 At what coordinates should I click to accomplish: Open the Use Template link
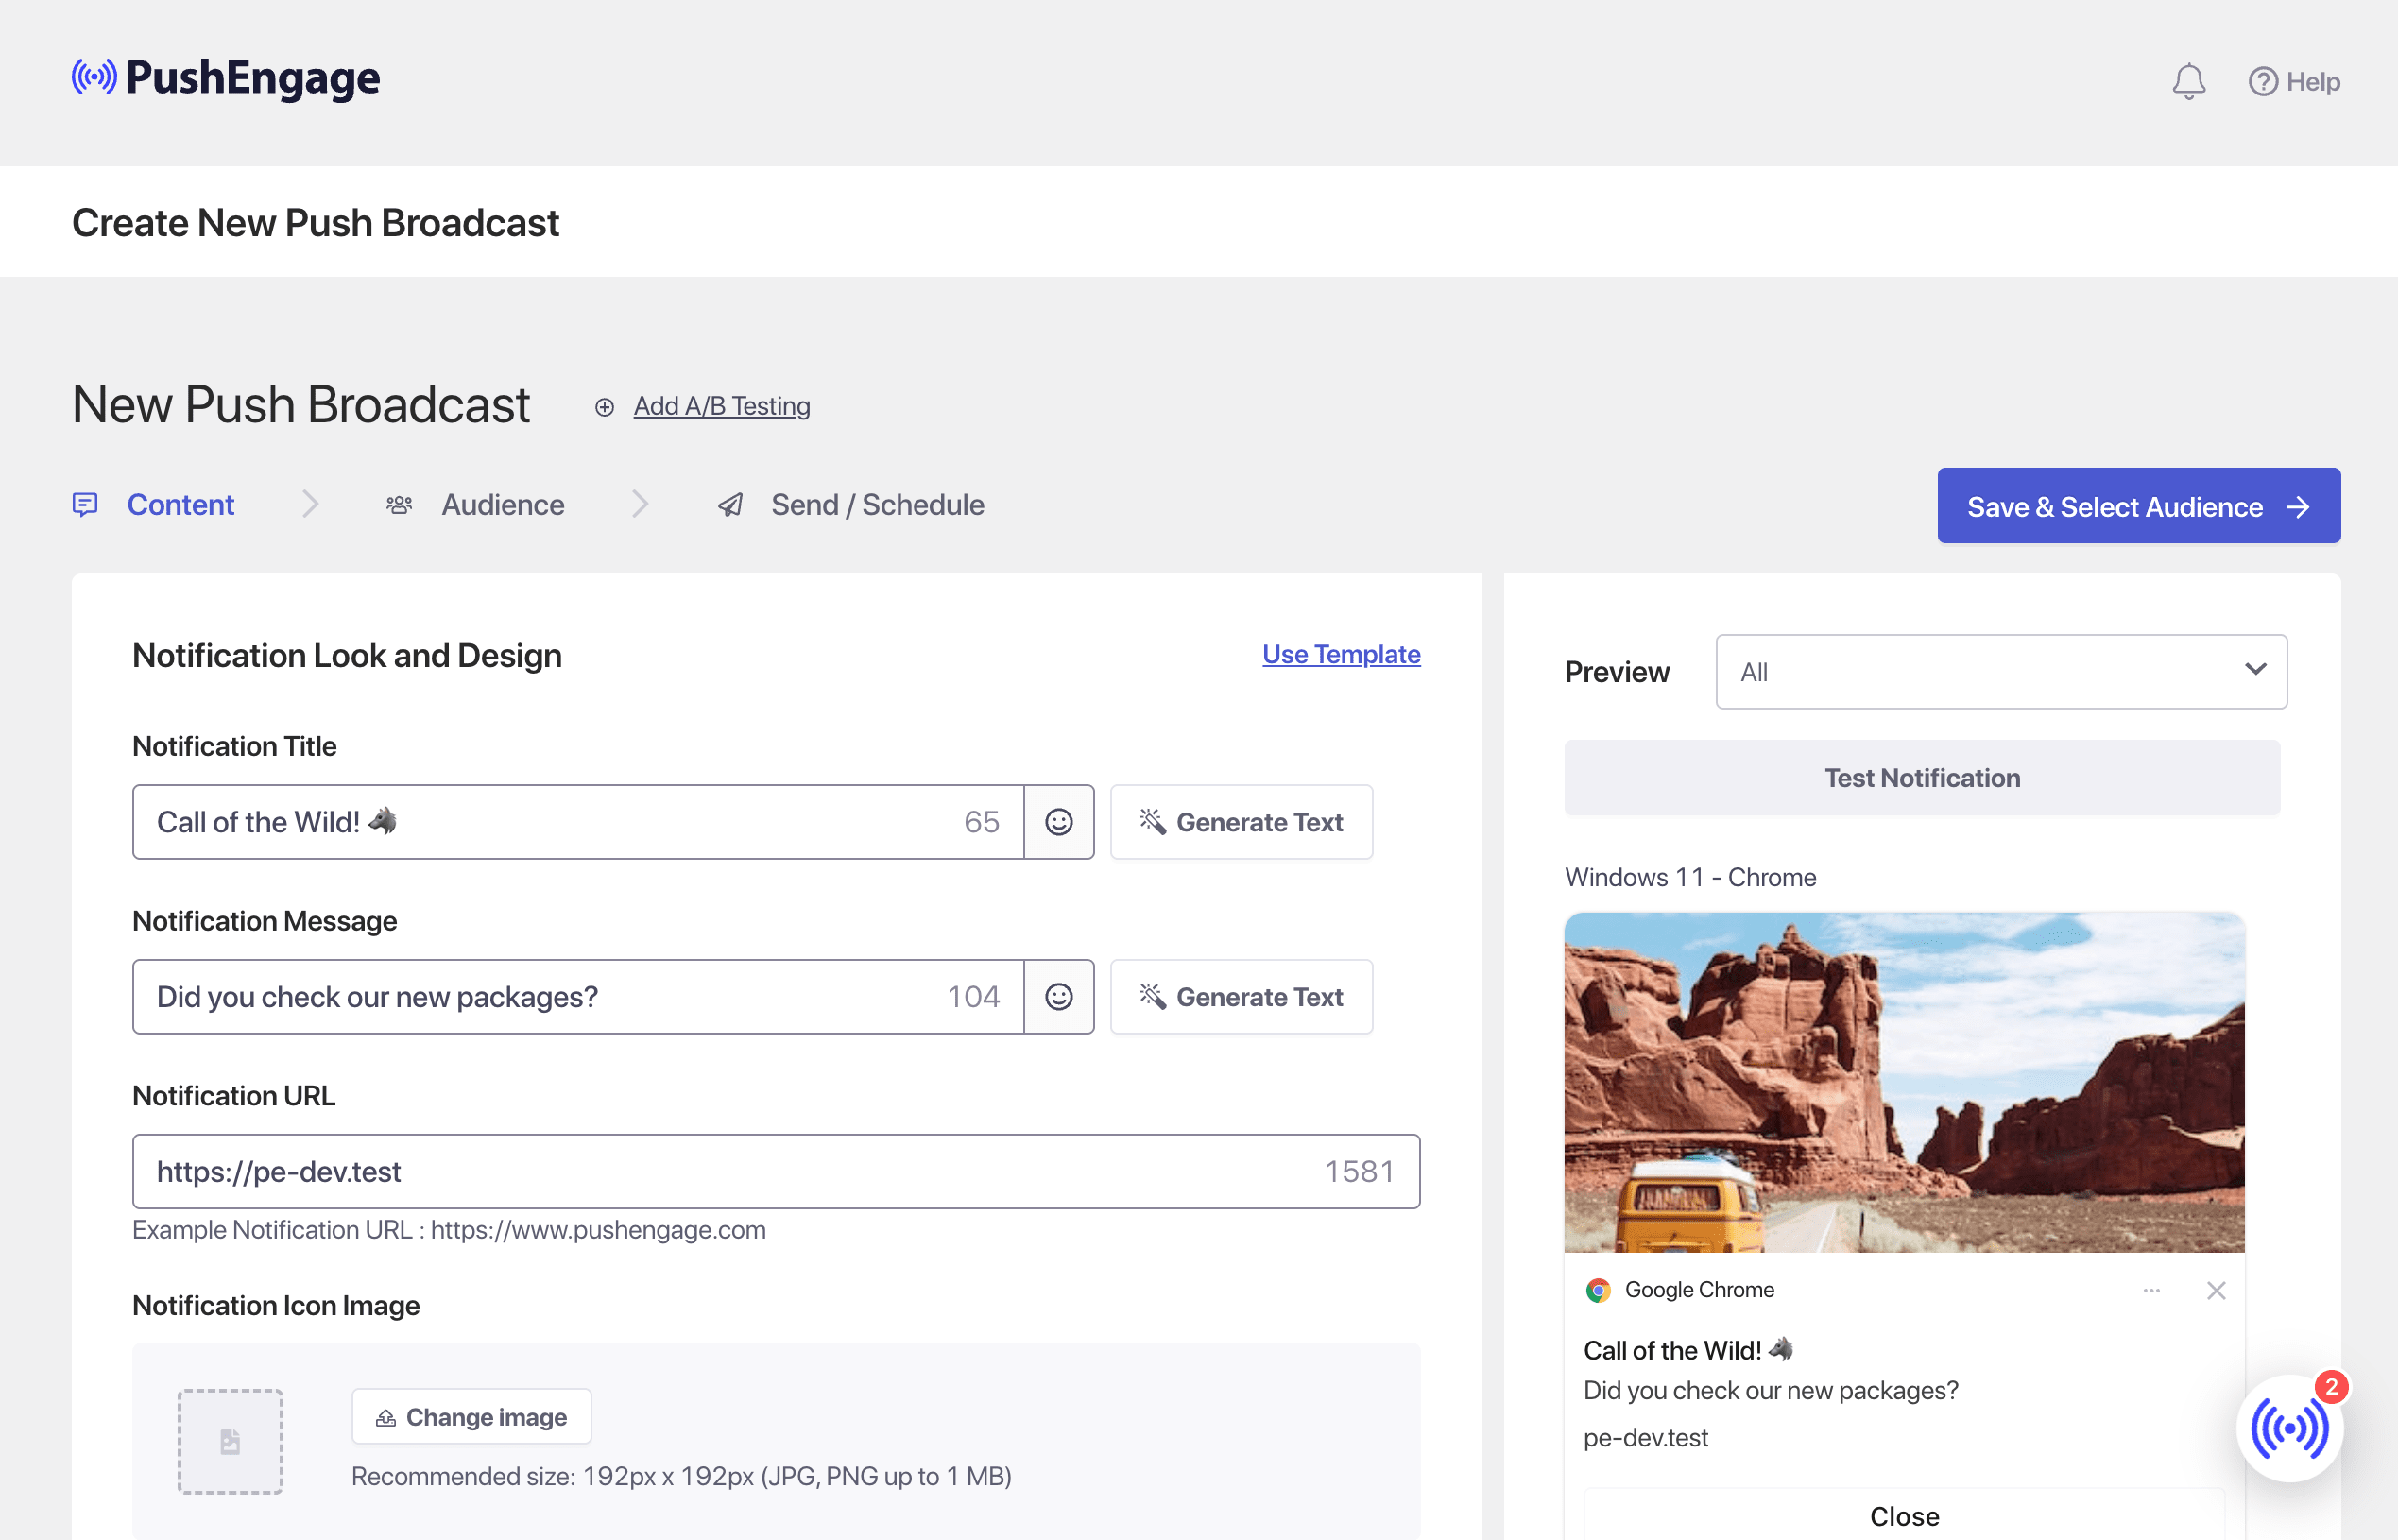tap(1340, 654)
